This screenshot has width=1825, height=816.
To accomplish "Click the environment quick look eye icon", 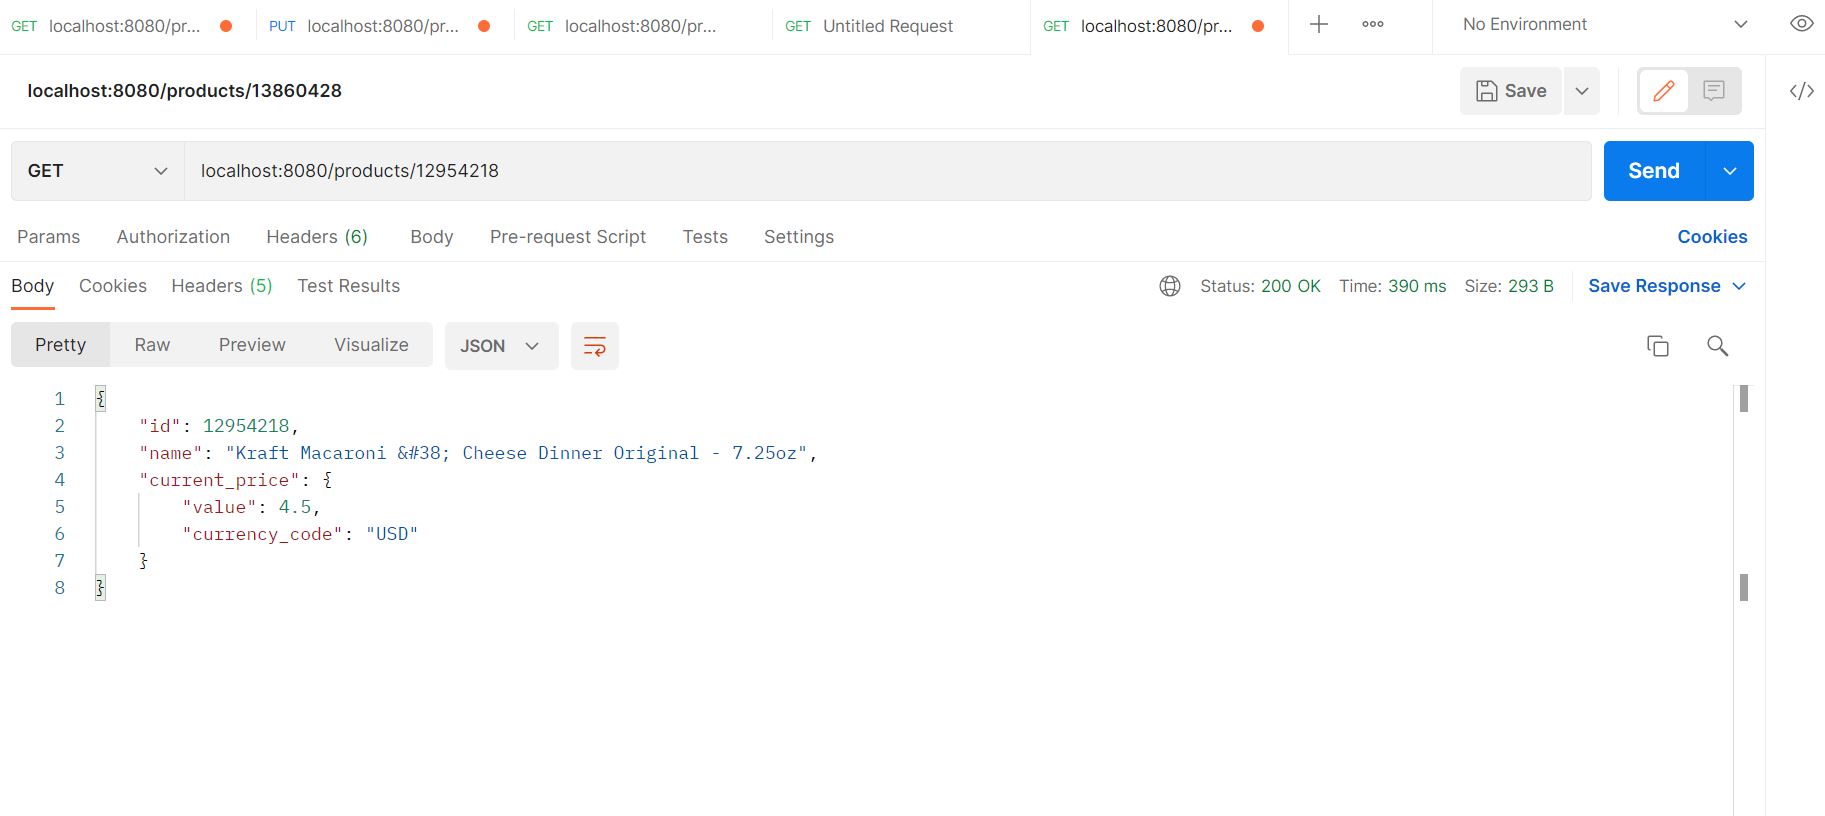I will click(1801, 24).
